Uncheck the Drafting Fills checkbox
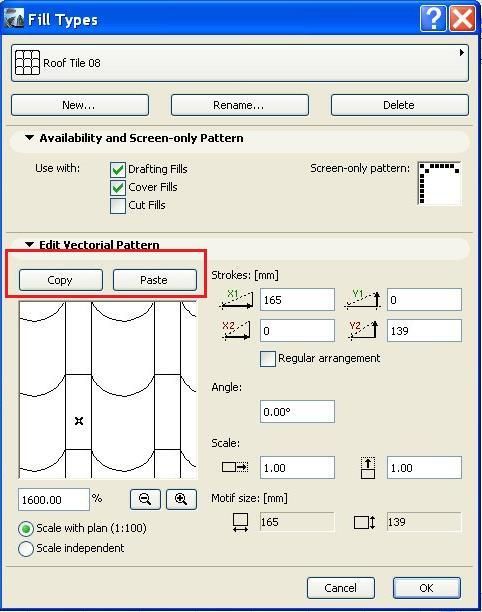This screenshot has height=612, width=482. click(117, 170)
